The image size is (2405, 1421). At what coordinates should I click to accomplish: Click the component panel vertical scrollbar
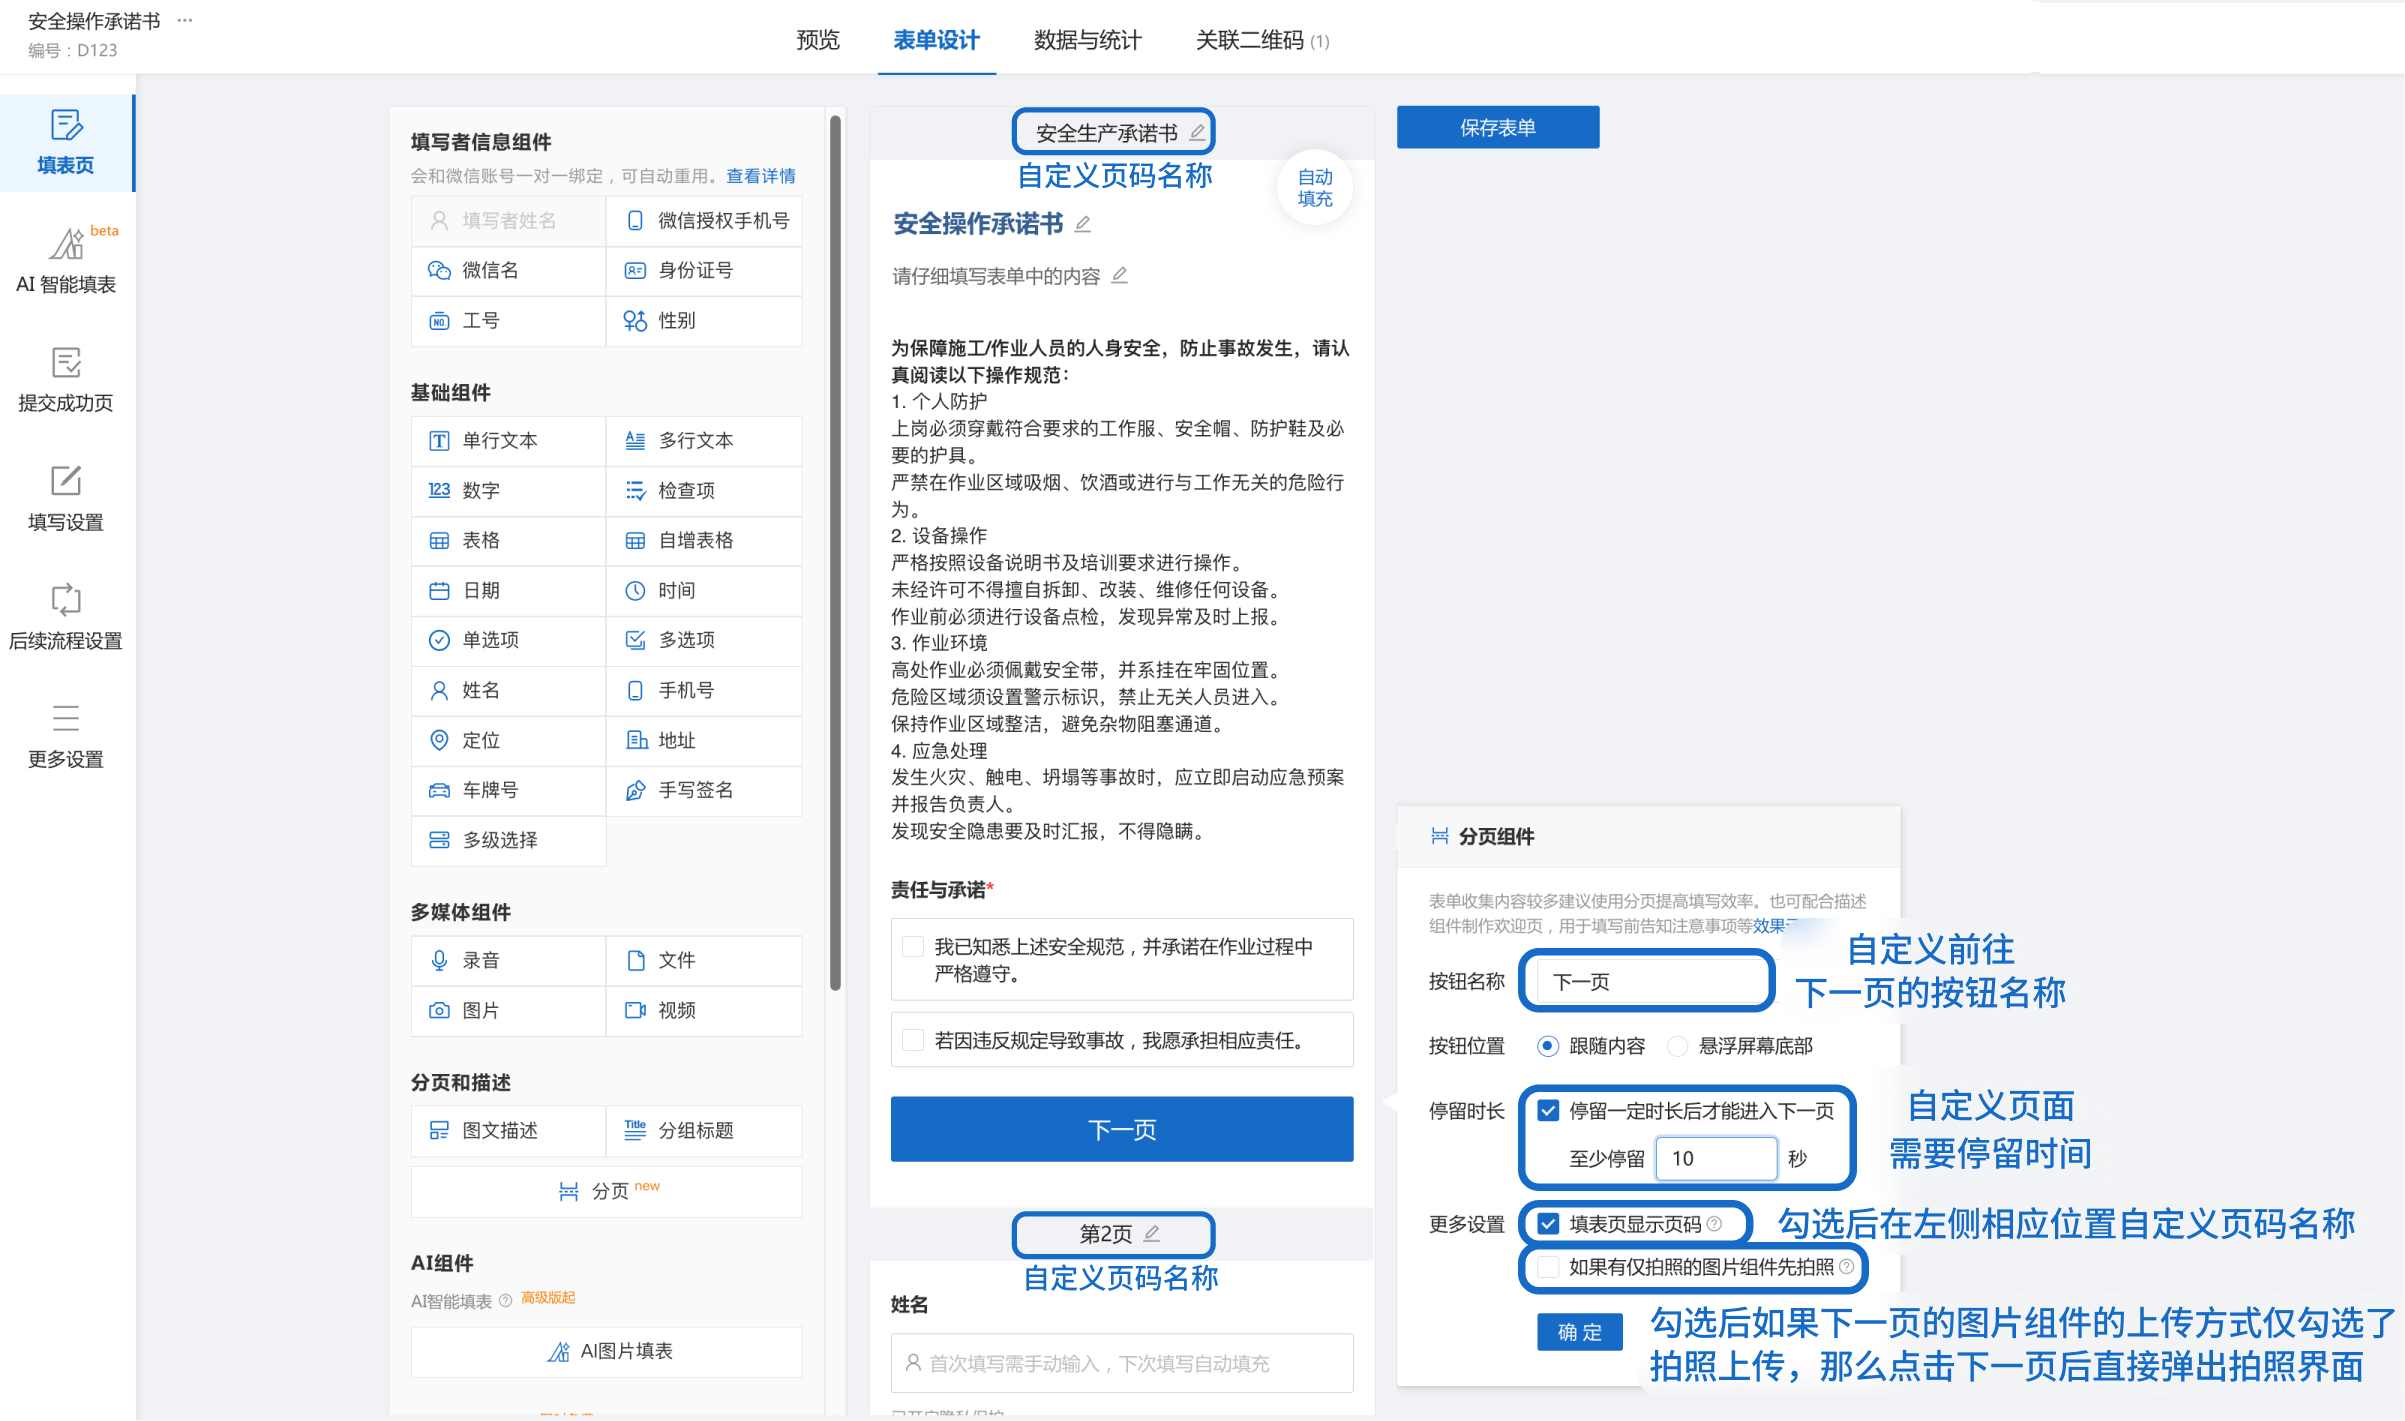coord(835,550)
